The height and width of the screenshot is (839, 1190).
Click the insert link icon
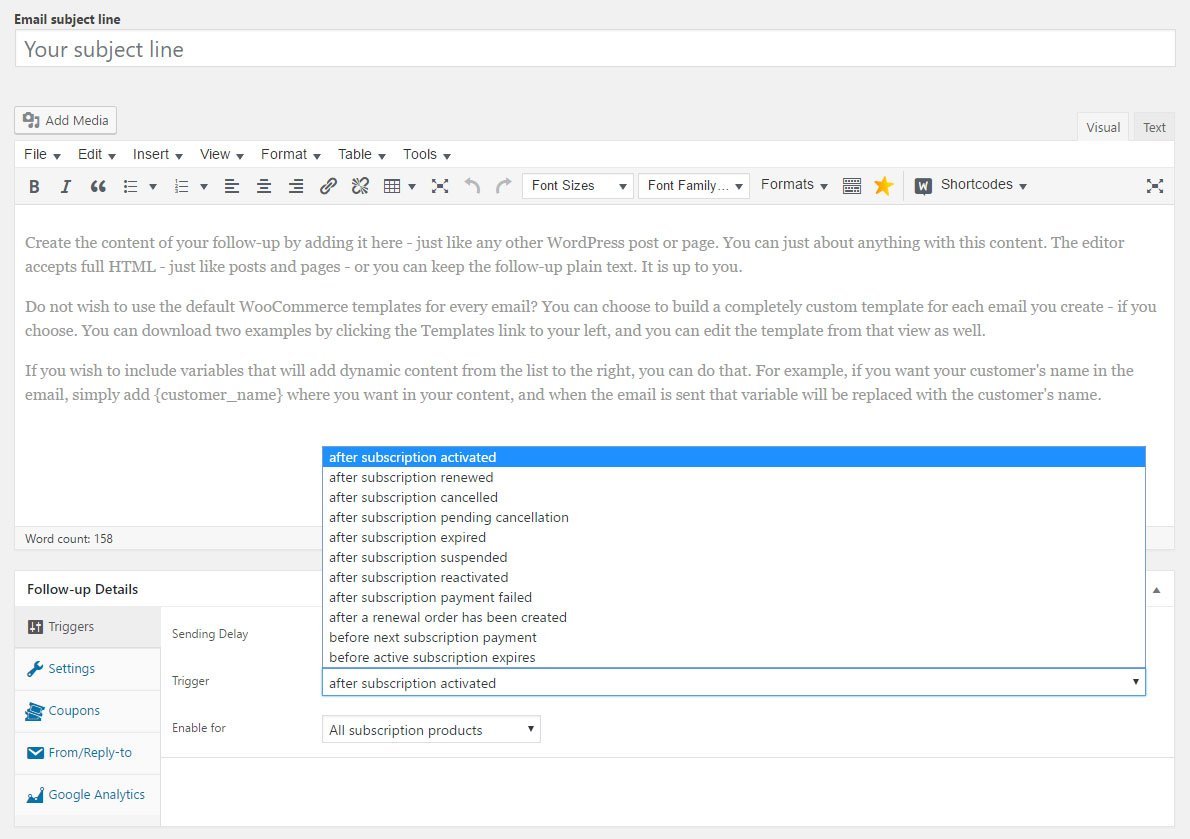pyautogui.click(x=328, y=186)
